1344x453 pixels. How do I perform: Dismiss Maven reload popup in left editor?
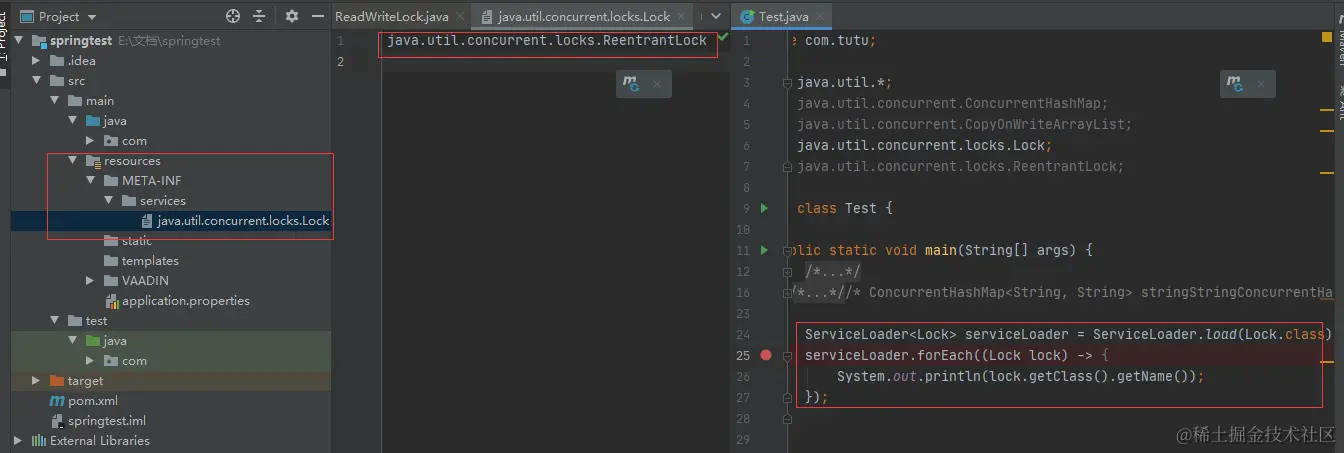click(656, 85)
